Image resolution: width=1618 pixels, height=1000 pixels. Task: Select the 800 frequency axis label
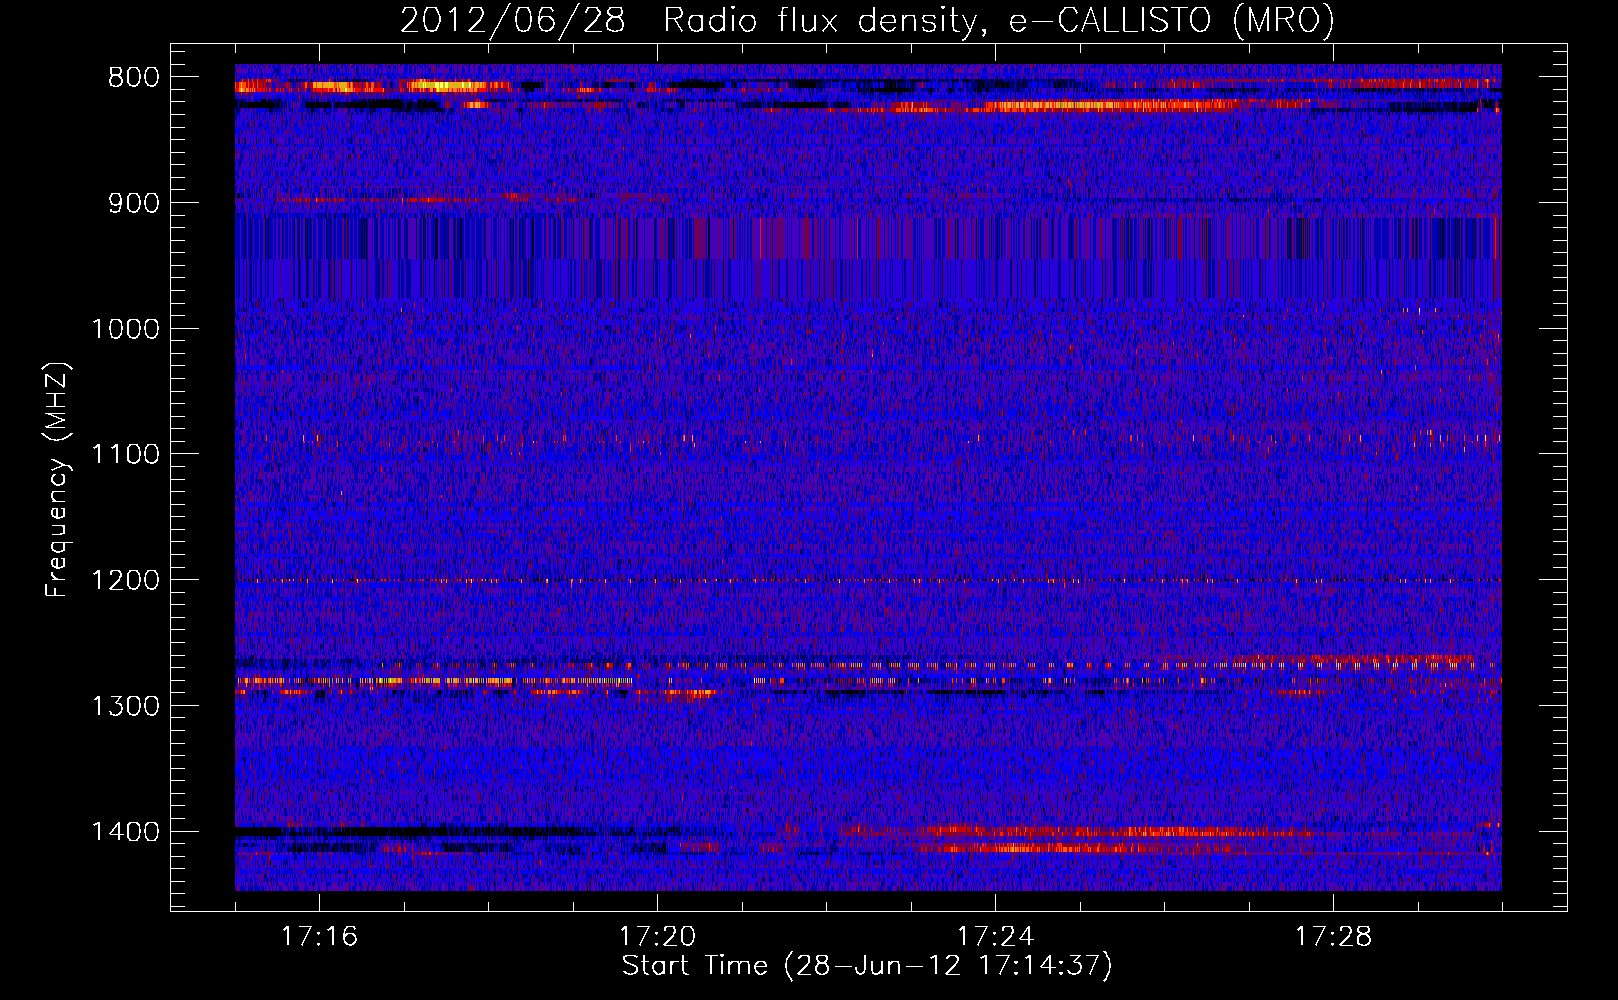pos(134,78)
